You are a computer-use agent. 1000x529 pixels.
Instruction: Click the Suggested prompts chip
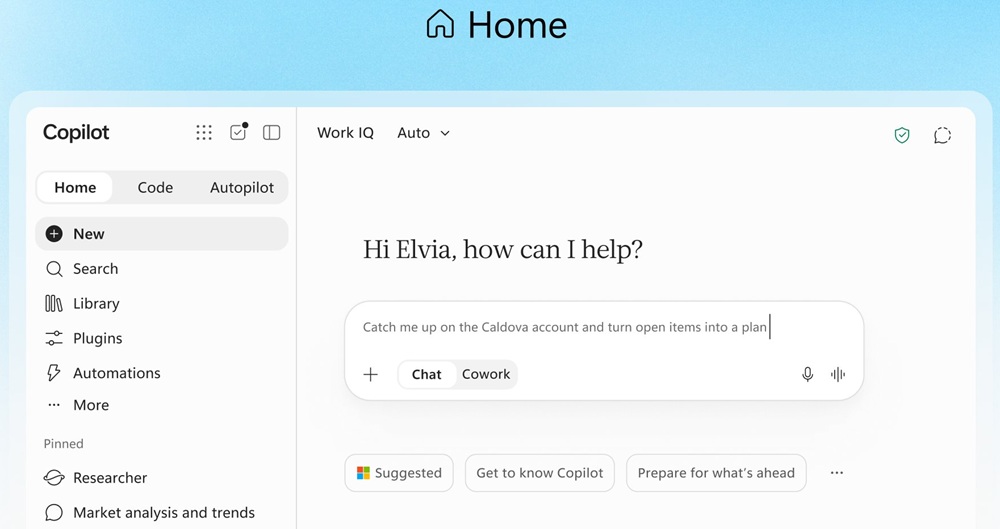tap(399, 473)
